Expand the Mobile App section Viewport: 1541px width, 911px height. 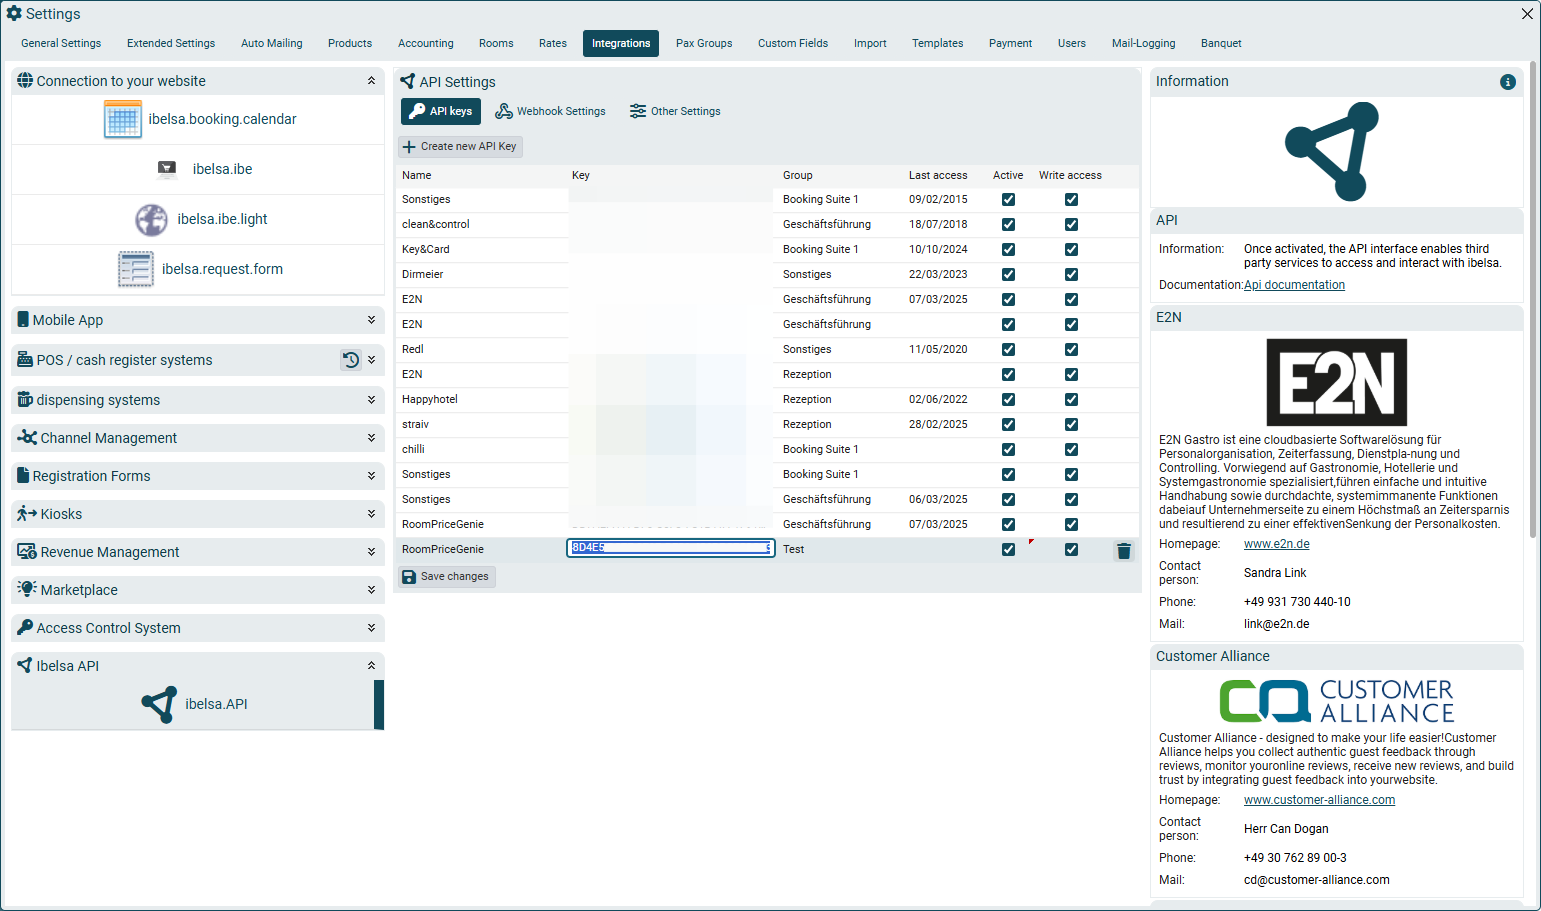click(371, 320)
